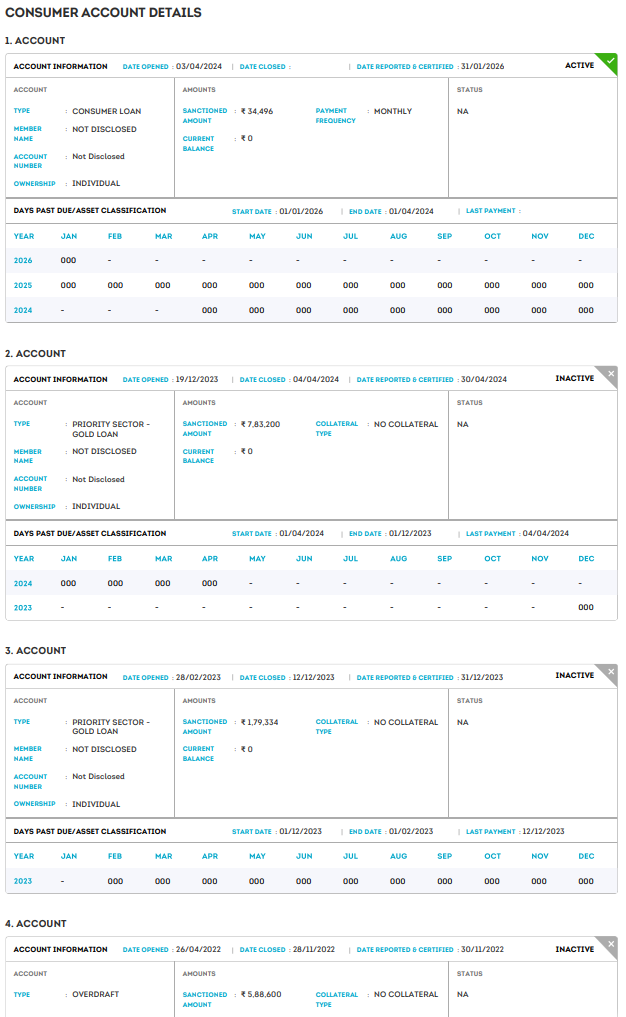Click the green checkmark badge on Account 1

(610, 62)
